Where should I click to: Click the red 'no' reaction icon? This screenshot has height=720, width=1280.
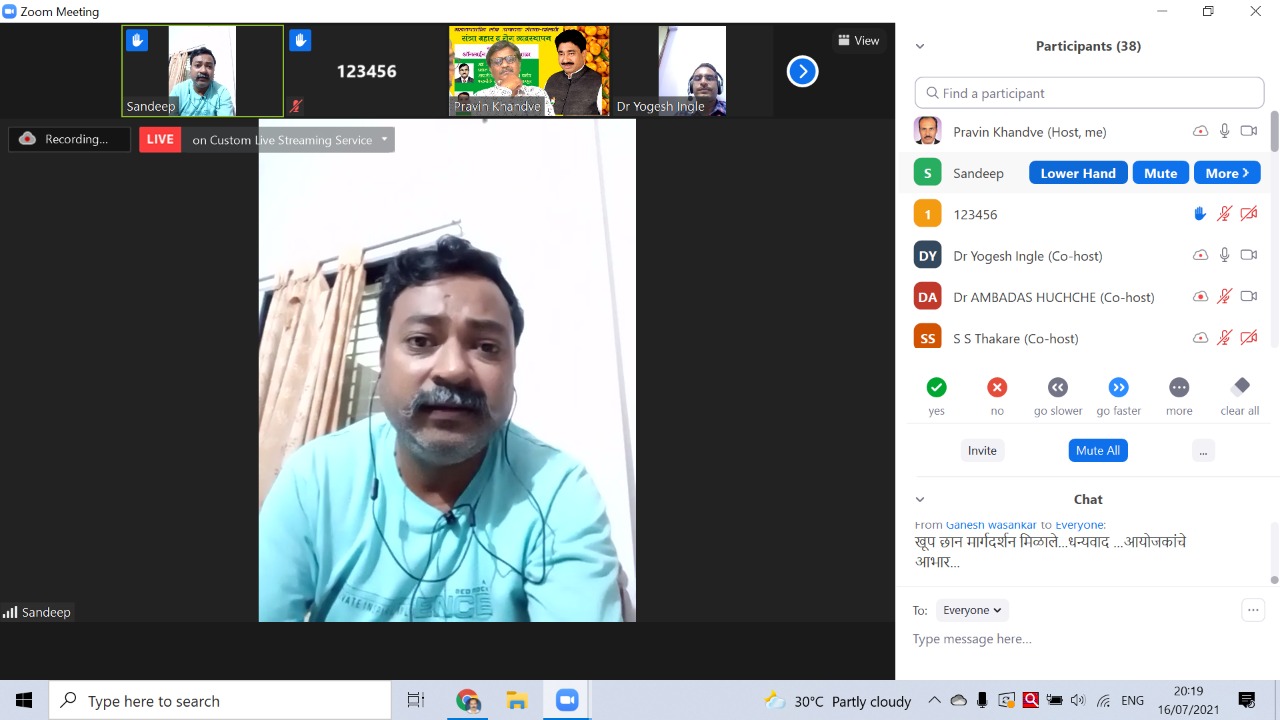click(x=997, y=388)
